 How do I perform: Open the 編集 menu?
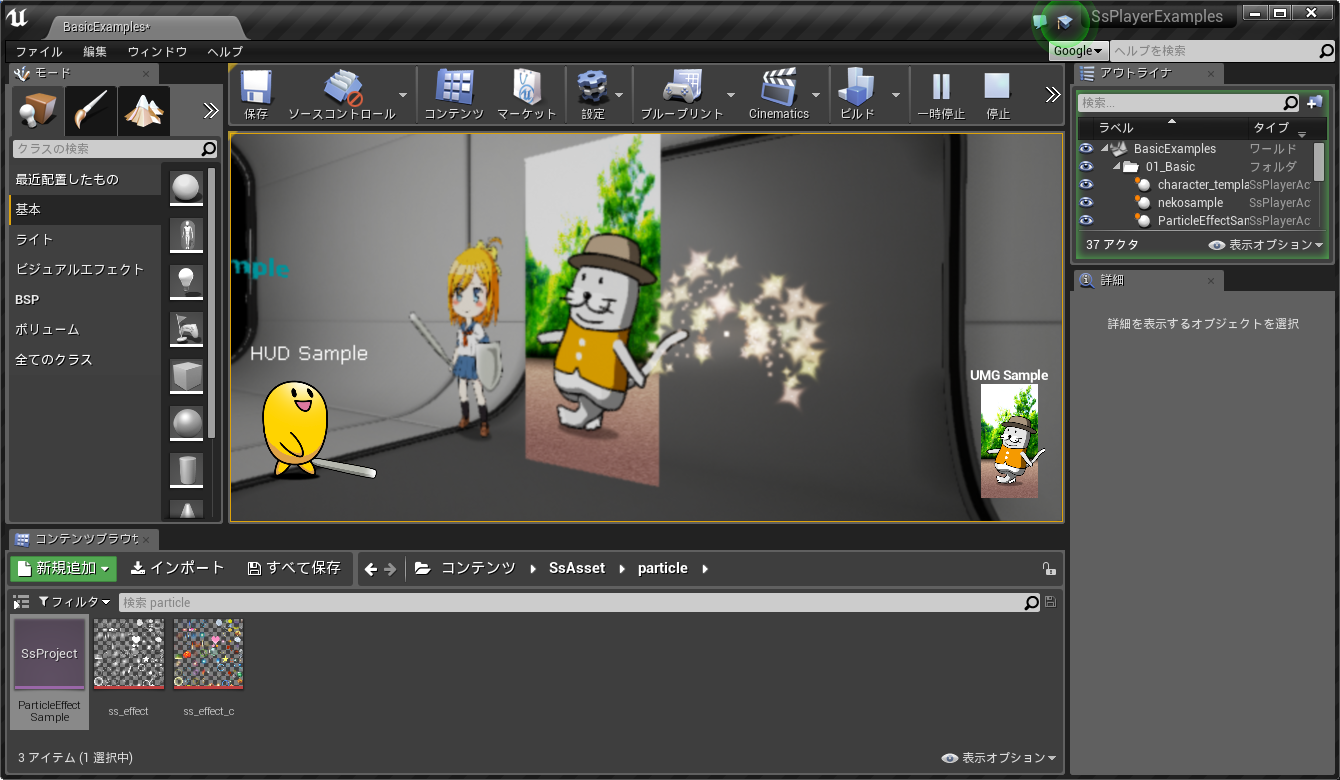(95, 51)
